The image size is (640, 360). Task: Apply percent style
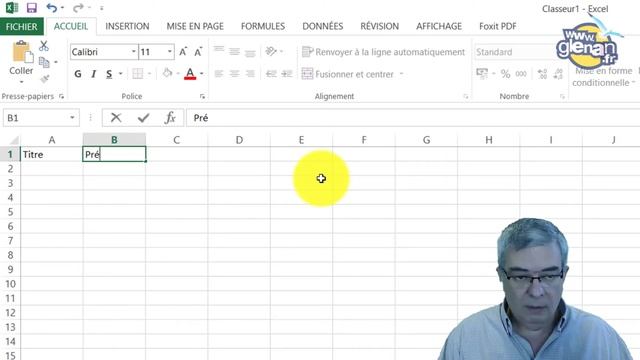[x=505, y=73]
